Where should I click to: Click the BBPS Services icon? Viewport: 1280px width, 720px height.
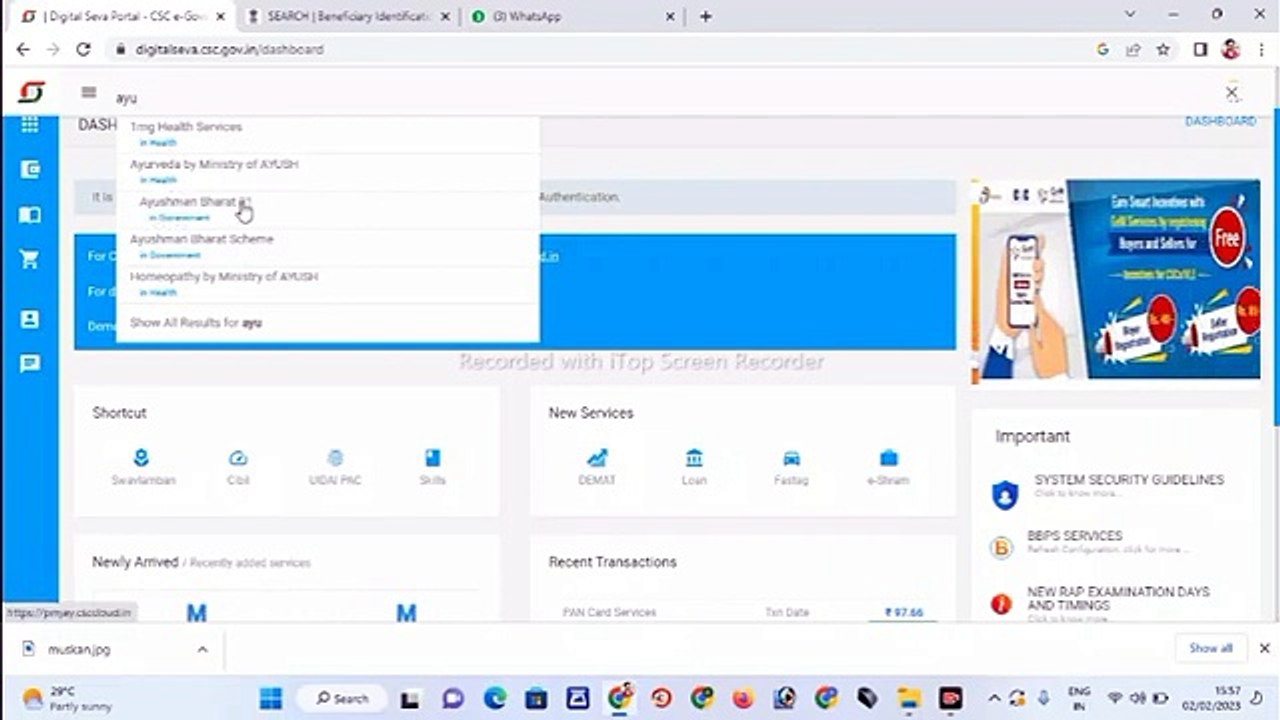point(1001,547)
